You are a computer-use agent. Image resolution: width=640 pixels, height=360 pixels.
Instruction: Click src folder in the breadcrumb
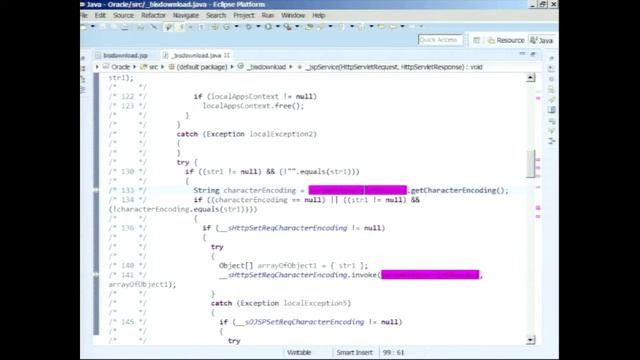149,67
